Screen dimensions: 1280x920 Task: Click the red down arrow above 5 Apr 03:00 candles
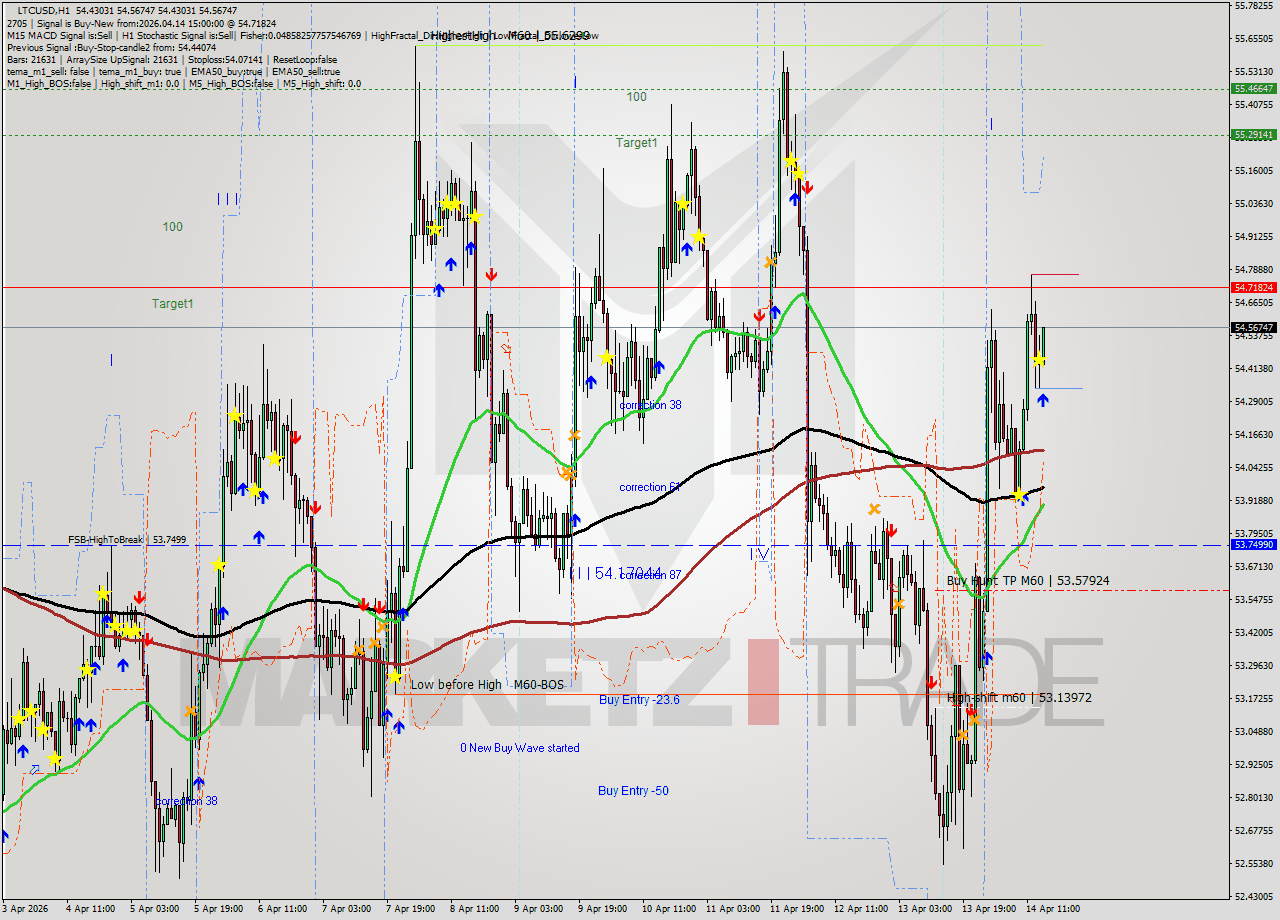138,598
